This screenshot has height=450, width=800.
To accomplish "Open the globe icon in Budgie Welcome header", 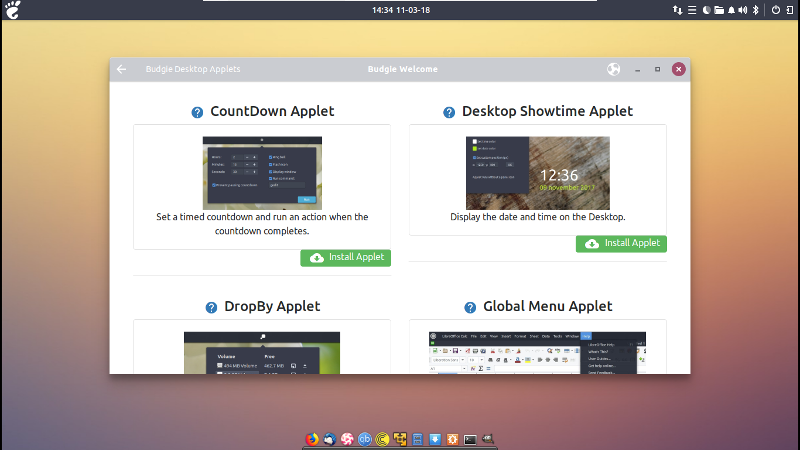I will 613,69.
